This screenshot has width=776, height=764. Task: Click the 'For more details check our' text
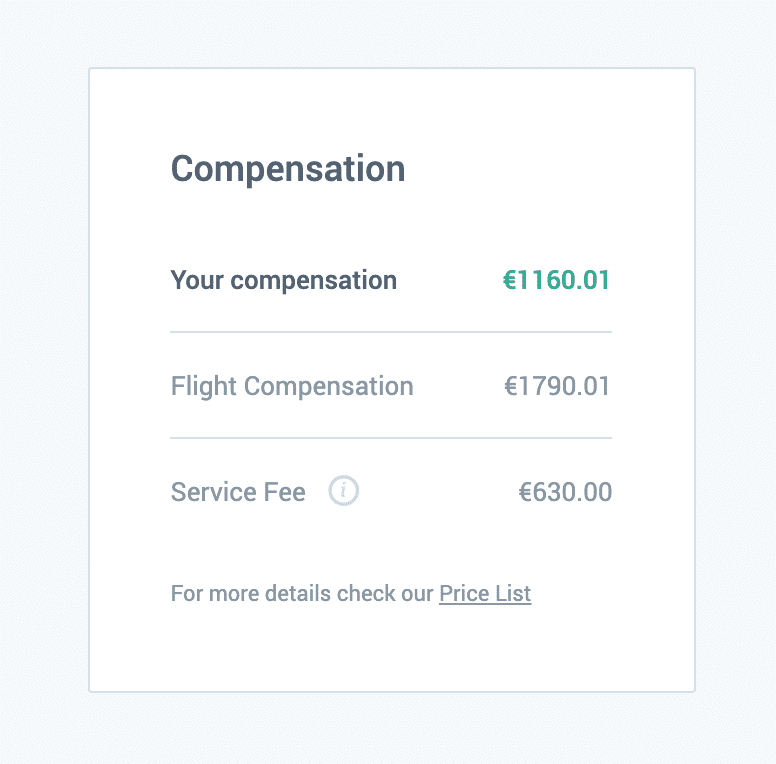pos(302,593)
